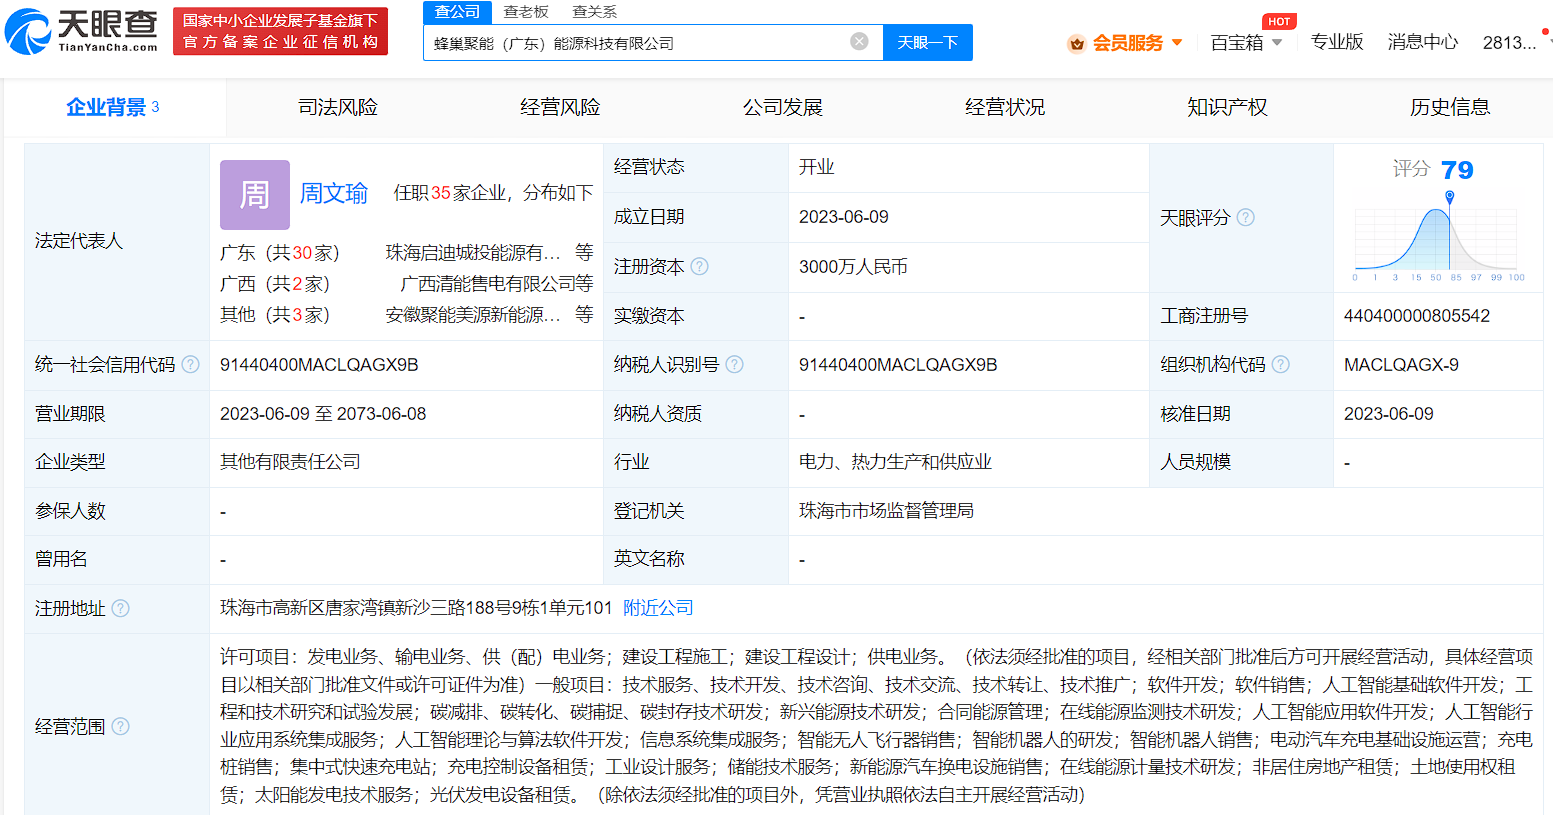Clear the search box with the X icon
This screenshot has height=815, width=1553.
(859, 41)
